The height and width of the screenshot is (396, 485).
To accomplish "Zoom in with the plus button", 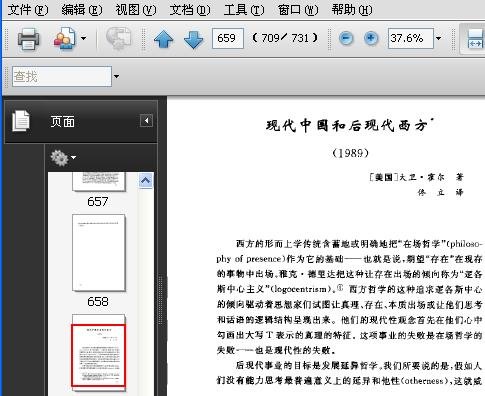I will (x=371, y=38).
